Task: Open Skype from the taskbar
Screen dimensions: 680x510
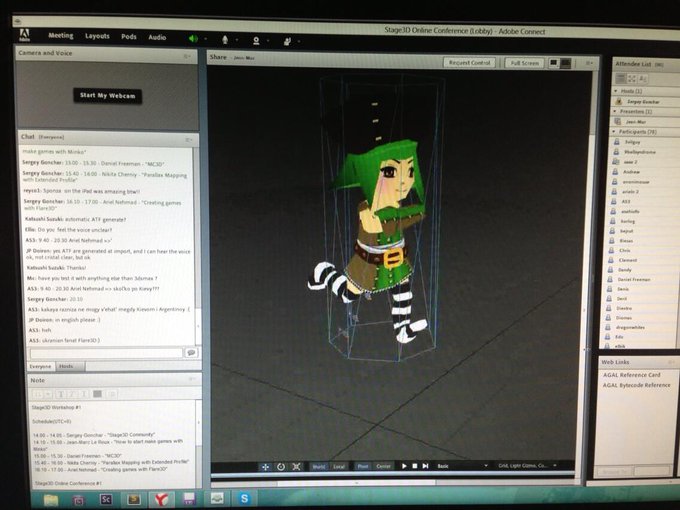Action: click(x=244, y=499)
